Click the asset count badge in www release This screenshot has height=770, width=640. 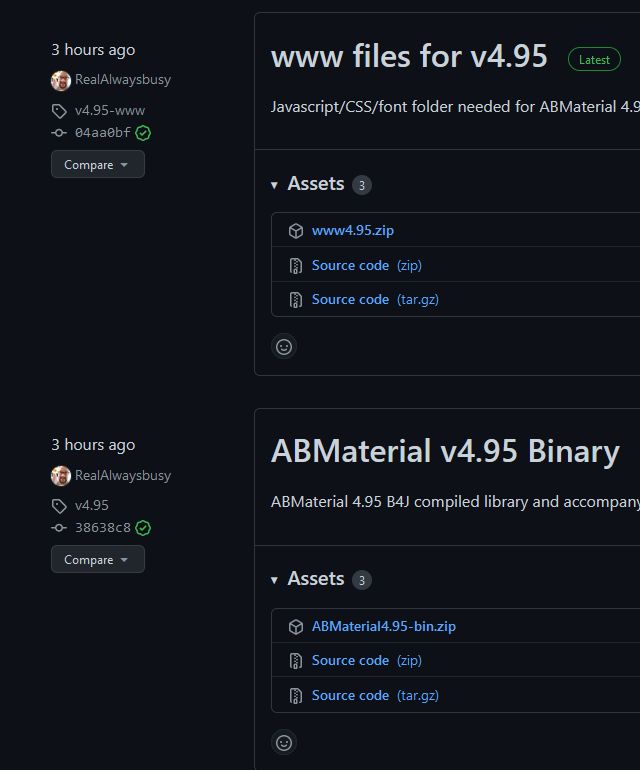(x=362, y=185)
